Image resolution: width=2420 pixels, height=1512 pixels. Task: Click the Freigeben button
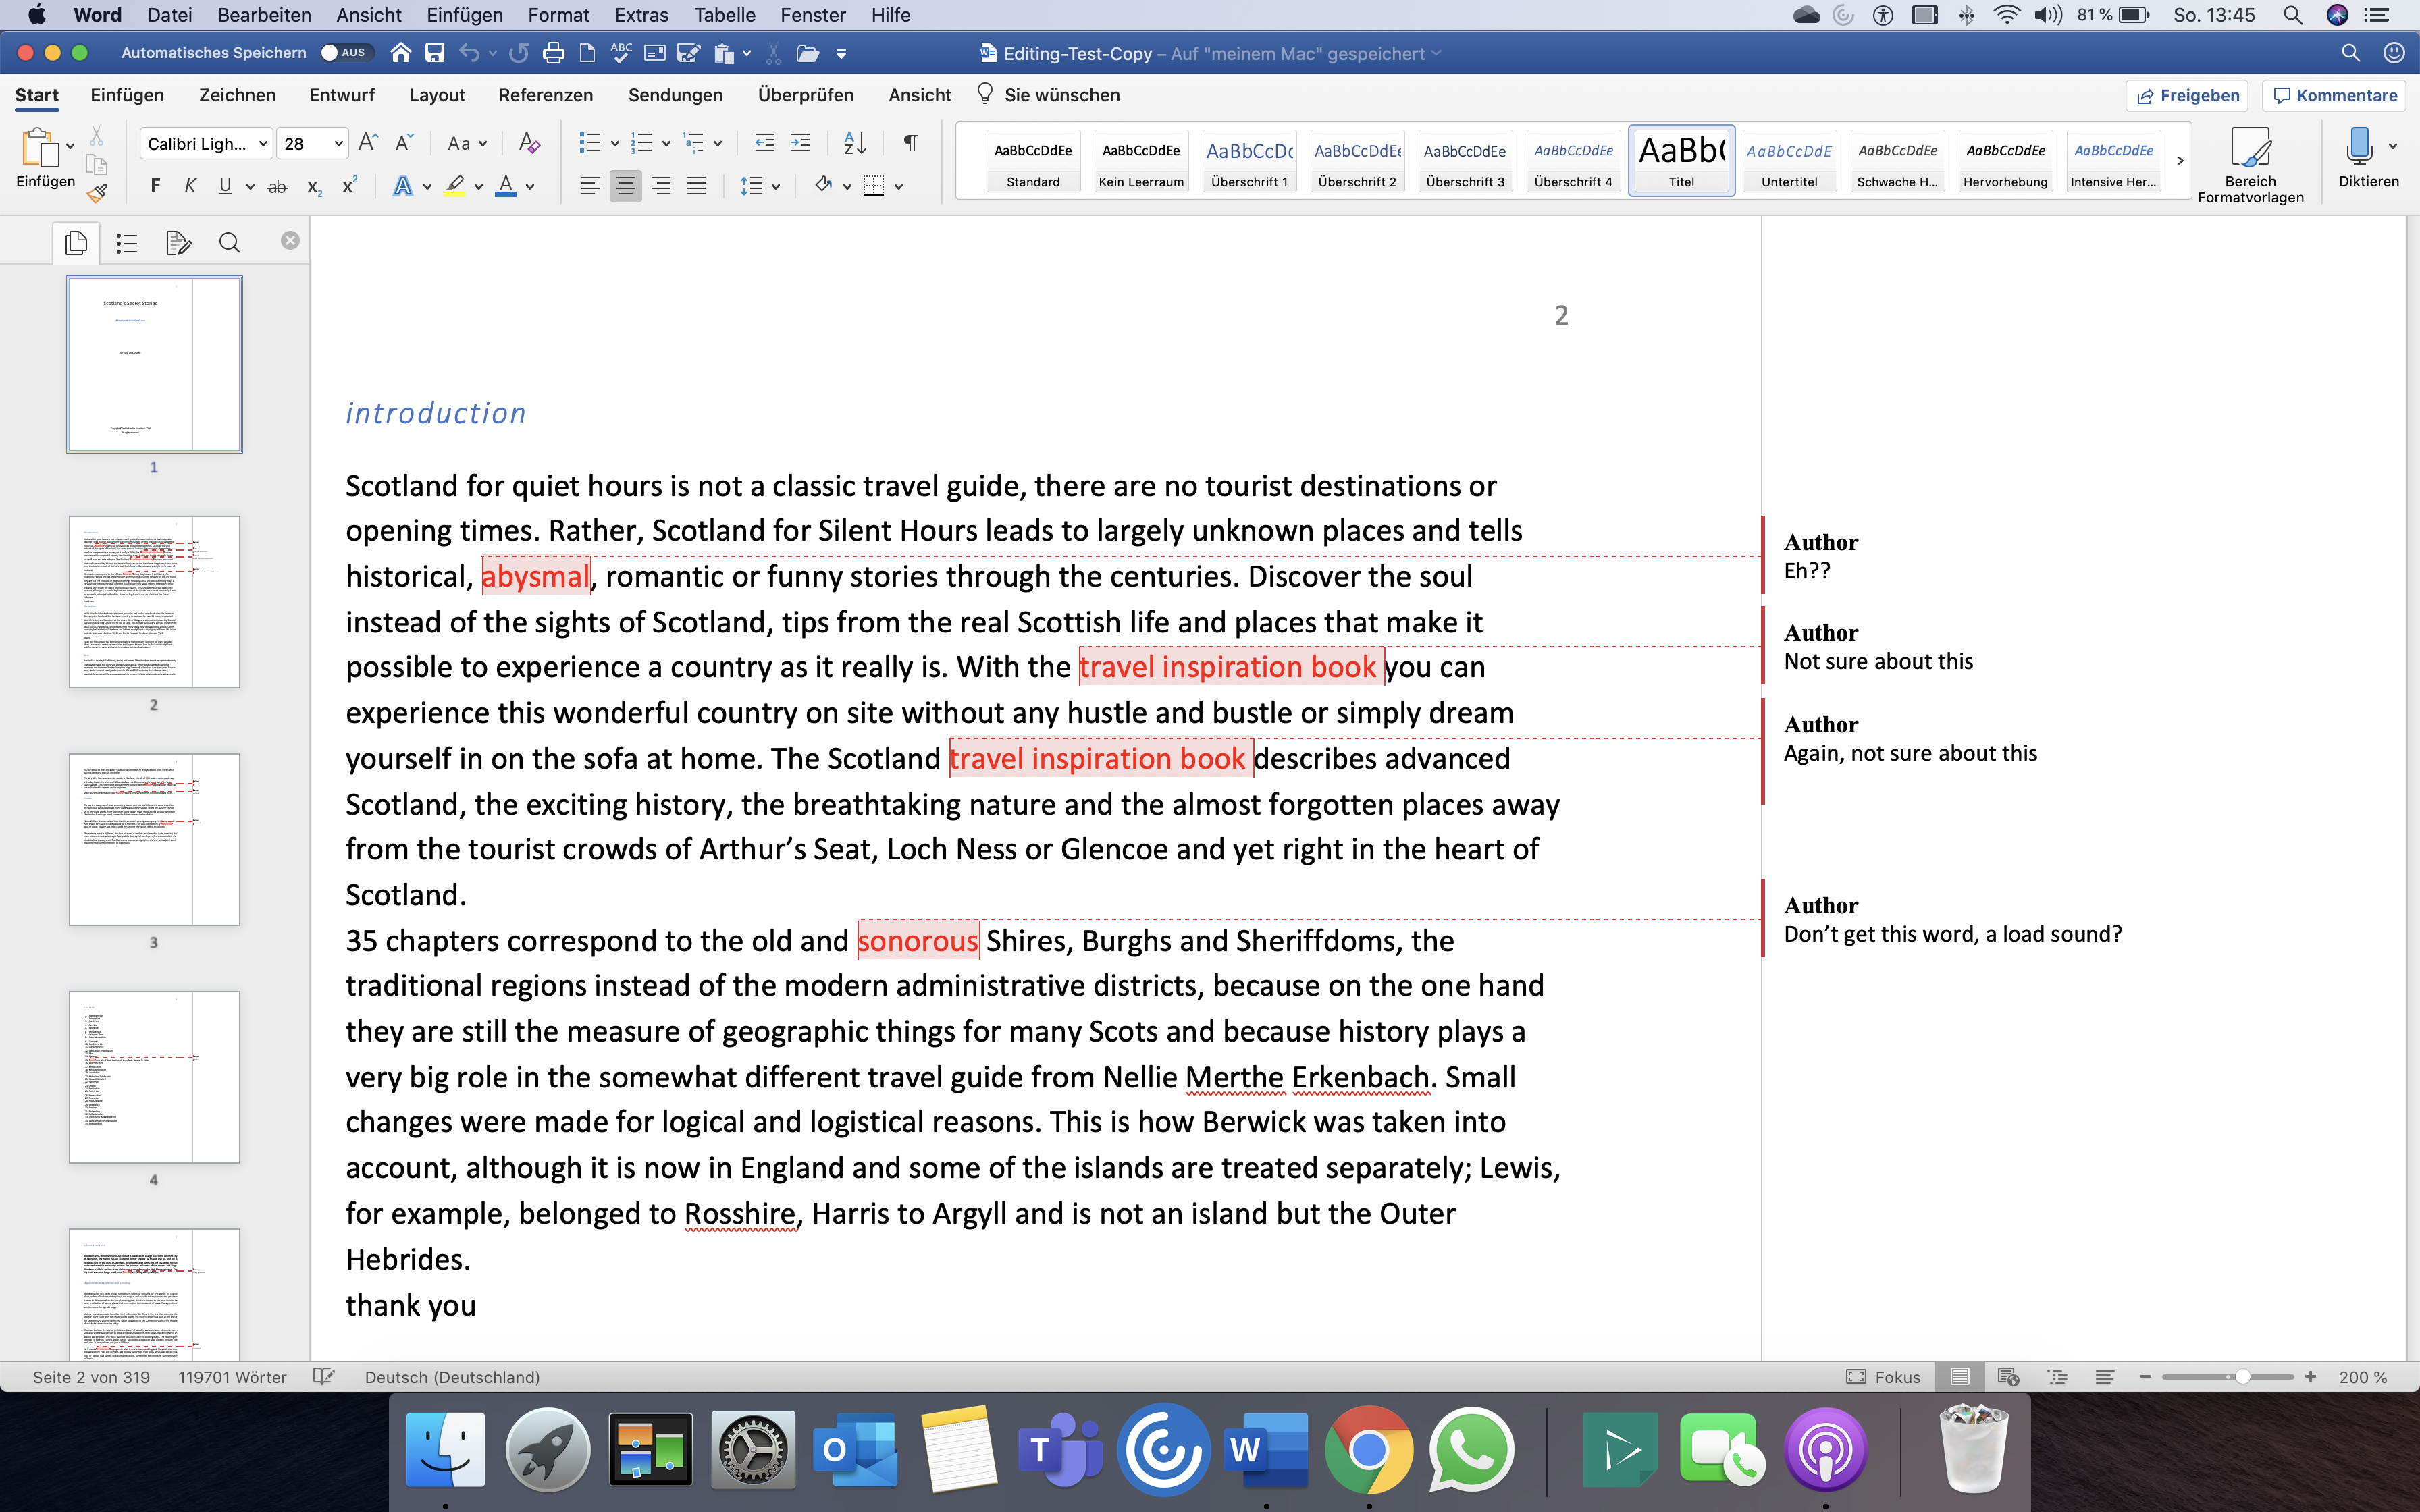coord(2187,95)
